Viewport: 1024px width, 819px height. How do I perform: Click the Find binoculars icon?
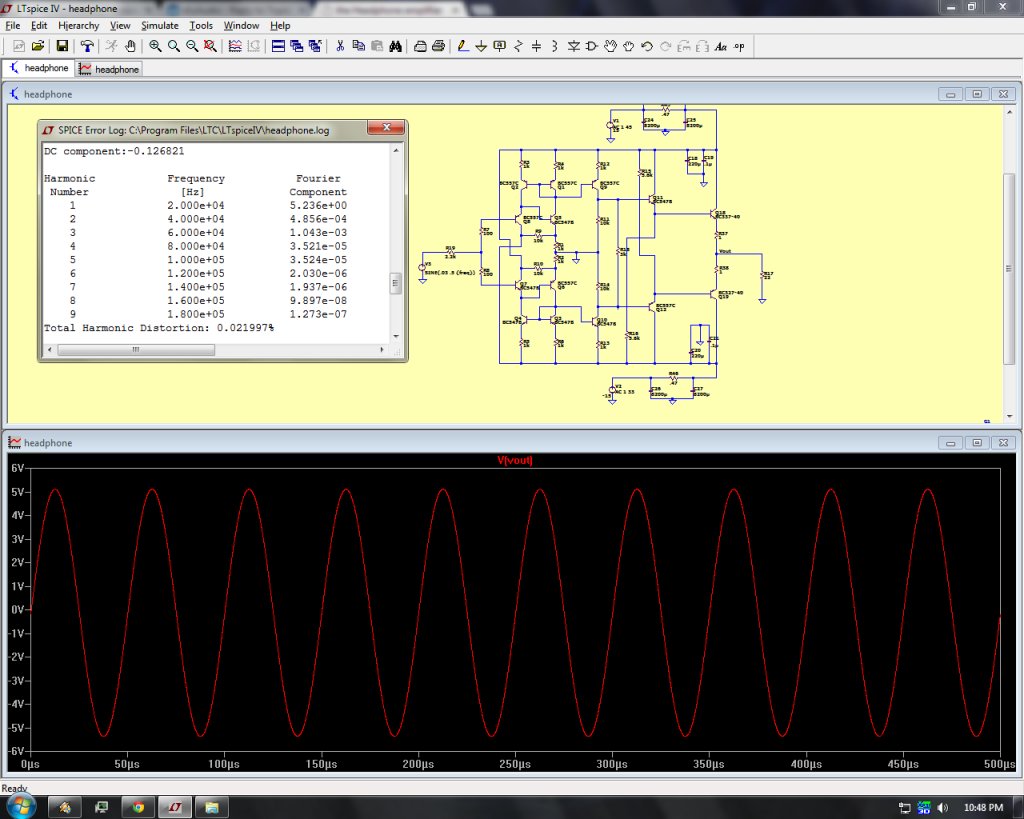(x=395, y=46)
